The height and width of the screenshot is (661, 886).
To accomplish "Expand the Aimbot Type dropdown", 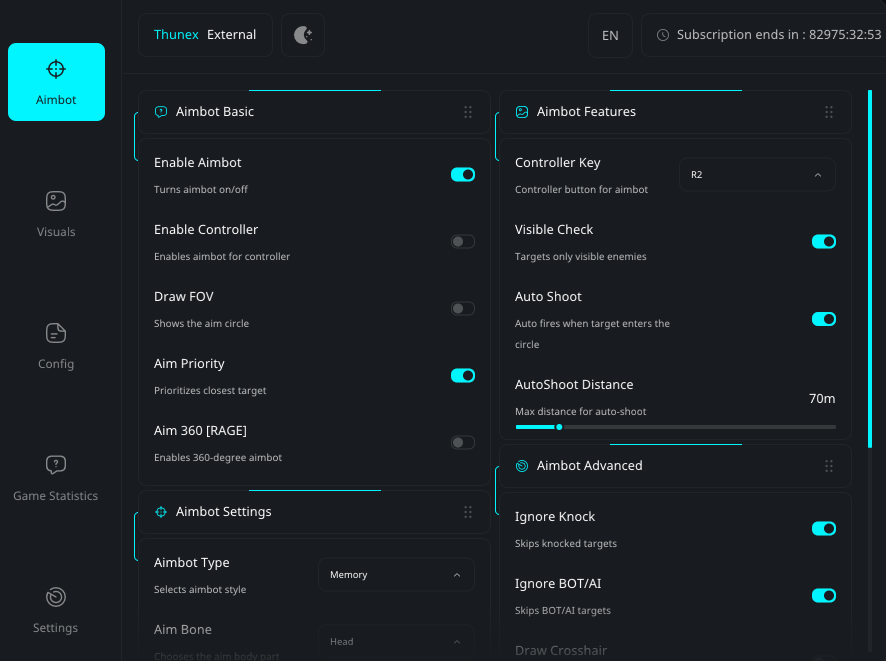I will pyautogui.click(x=396, y=574).
